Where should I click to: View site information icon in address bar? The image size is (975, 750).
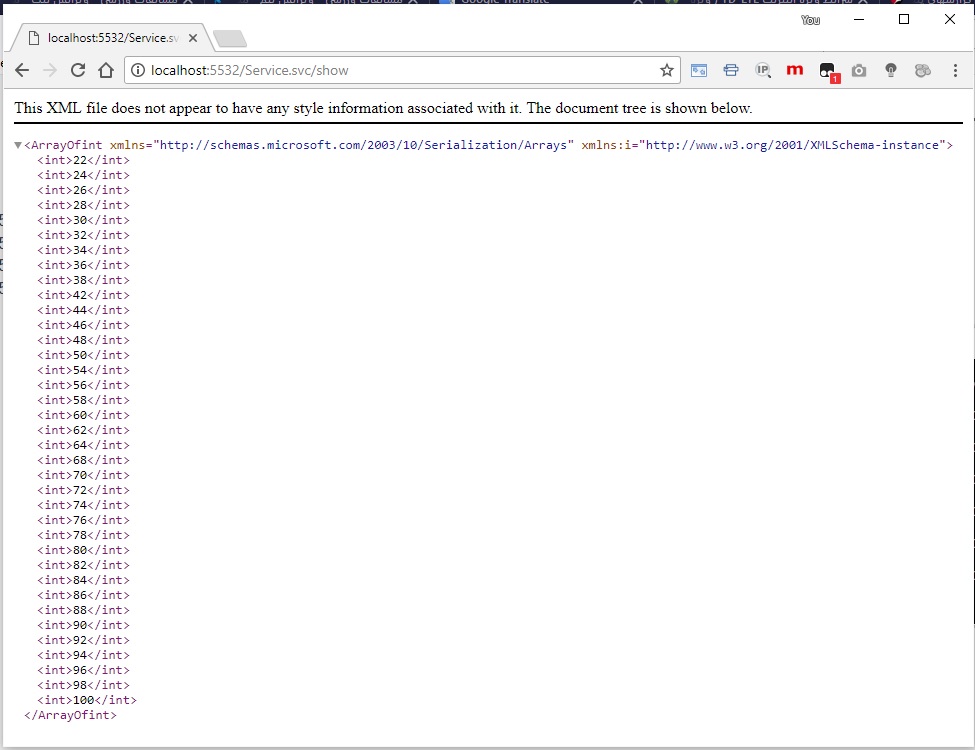tap(138, 70)
